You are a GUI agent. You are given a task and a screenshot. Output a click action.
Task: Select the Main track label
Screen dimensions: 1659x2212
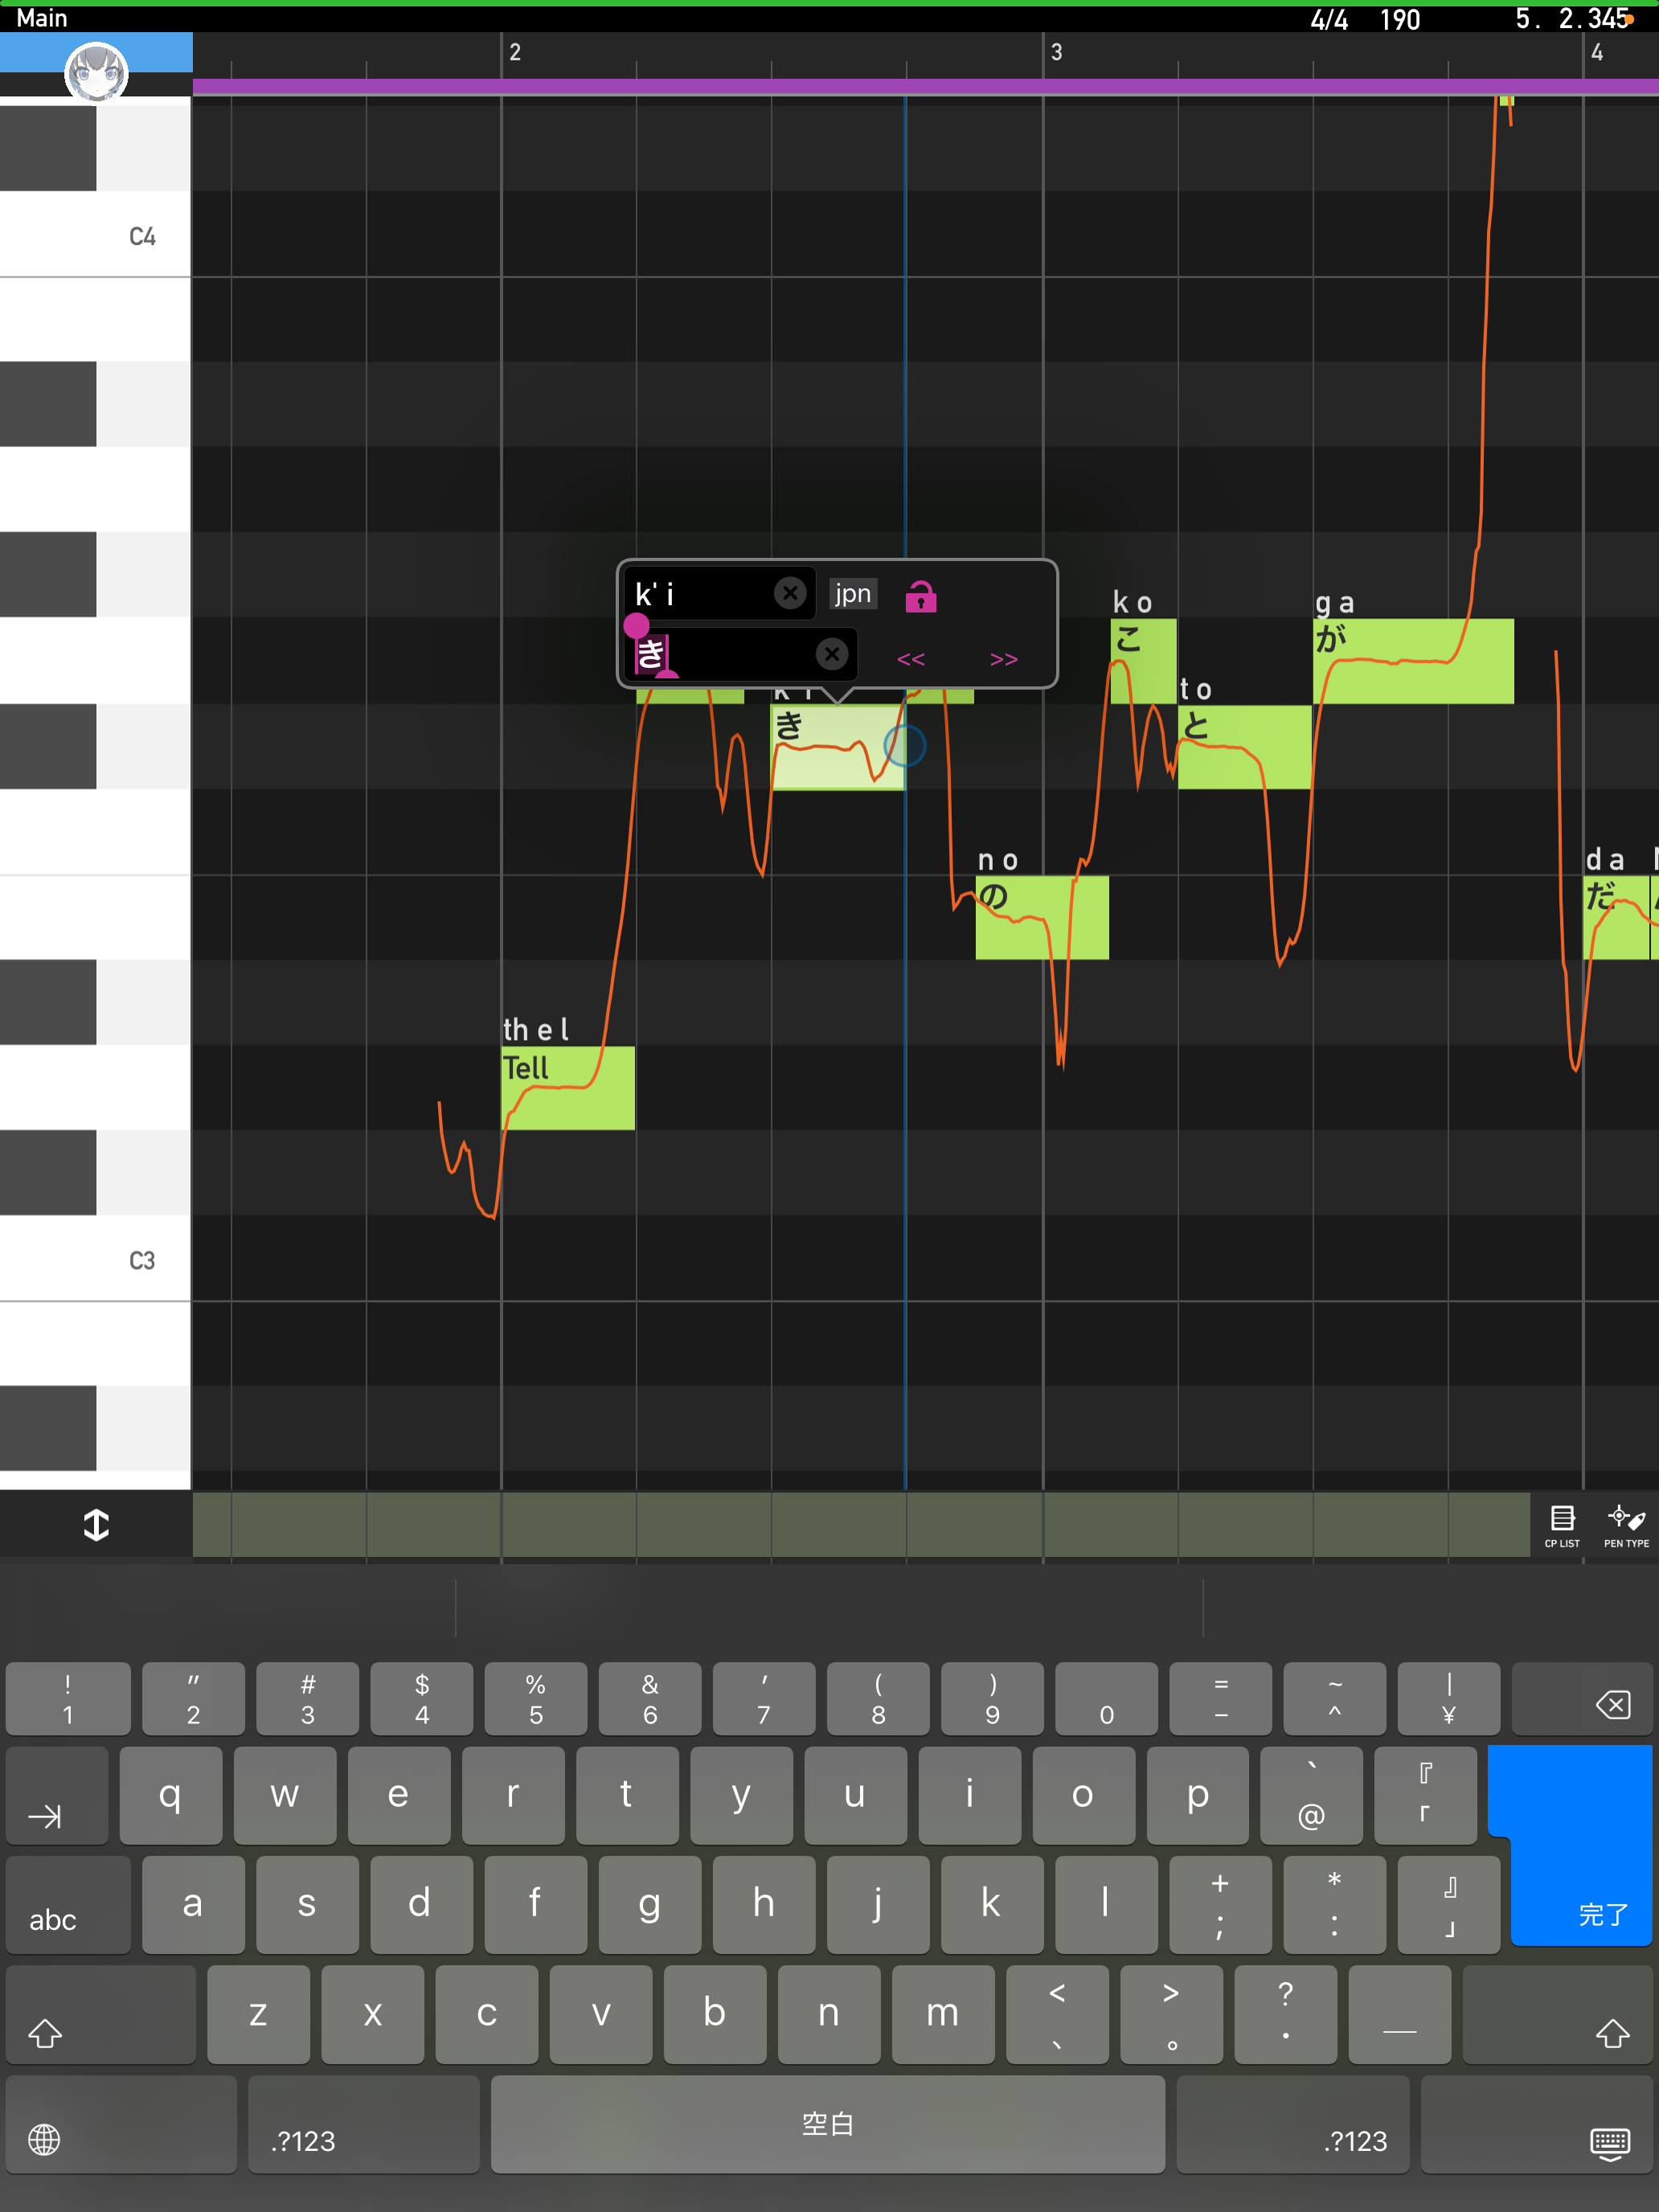[x=42, y=18]
